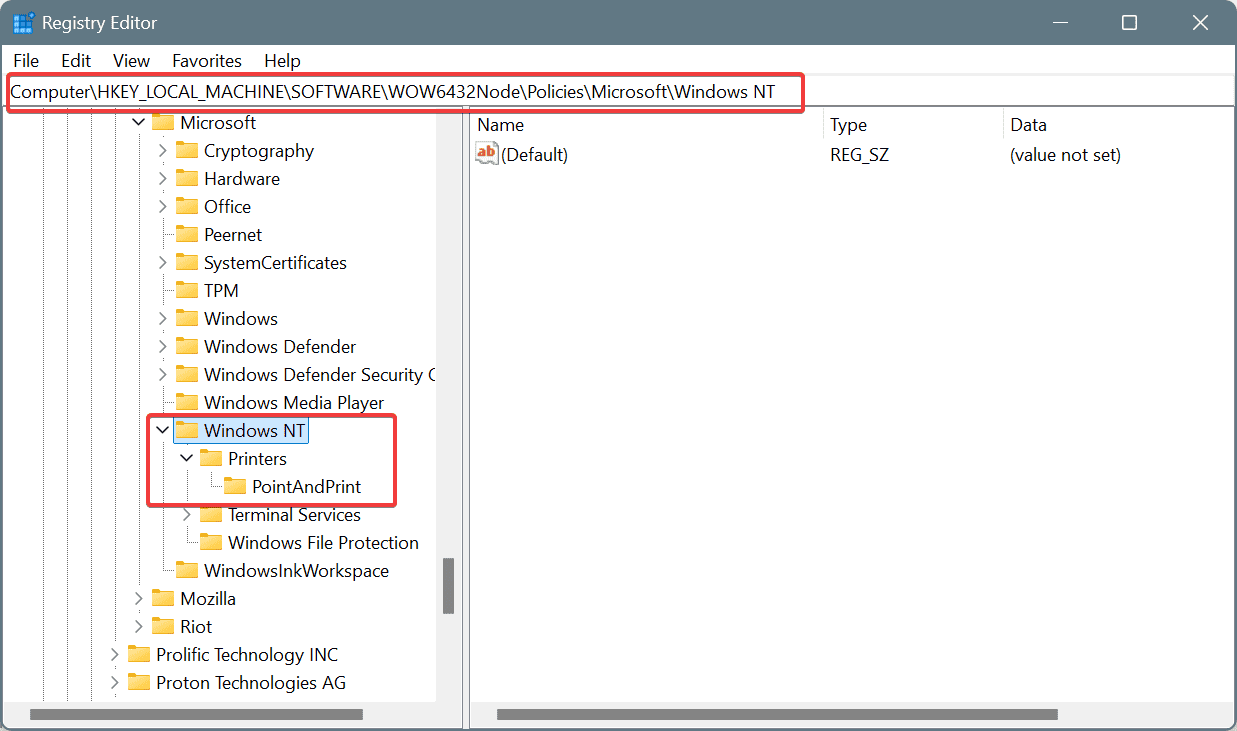1237x731 pixels.
Task: Click the registry path address bar
Action: (x=618, y=92)
